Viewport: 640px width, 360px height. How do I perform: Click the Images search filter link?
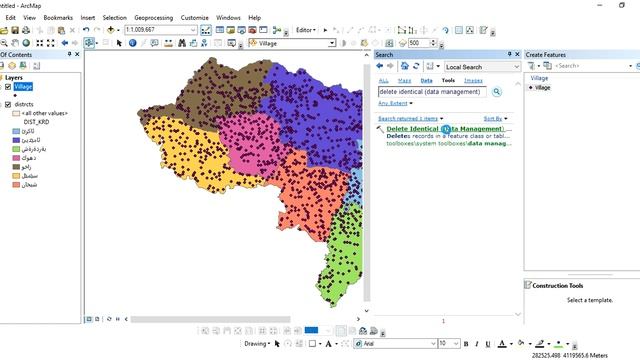point(473,80)
